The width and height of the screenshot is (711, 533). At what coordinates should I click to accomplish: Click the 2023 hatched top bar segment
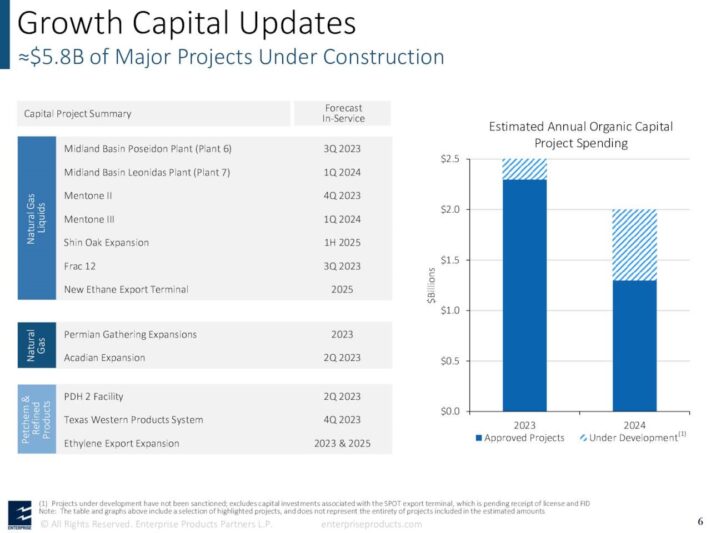point(524,169)
